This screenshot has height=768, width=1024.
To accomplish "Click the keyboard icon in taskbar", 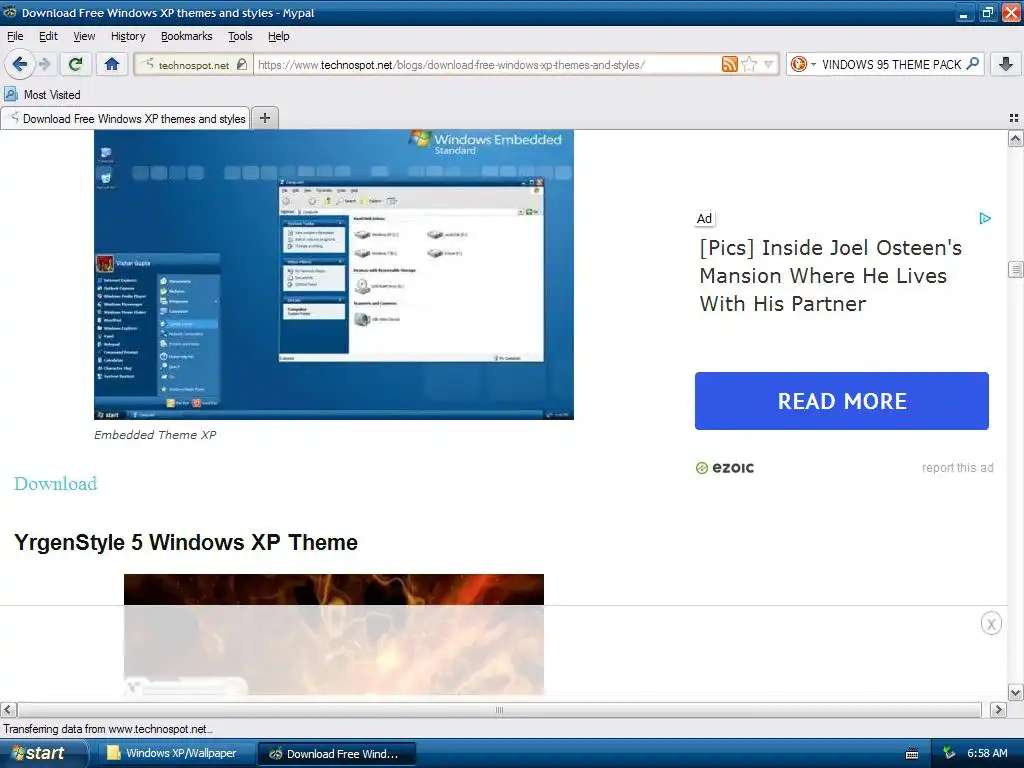I will (912, 754).
